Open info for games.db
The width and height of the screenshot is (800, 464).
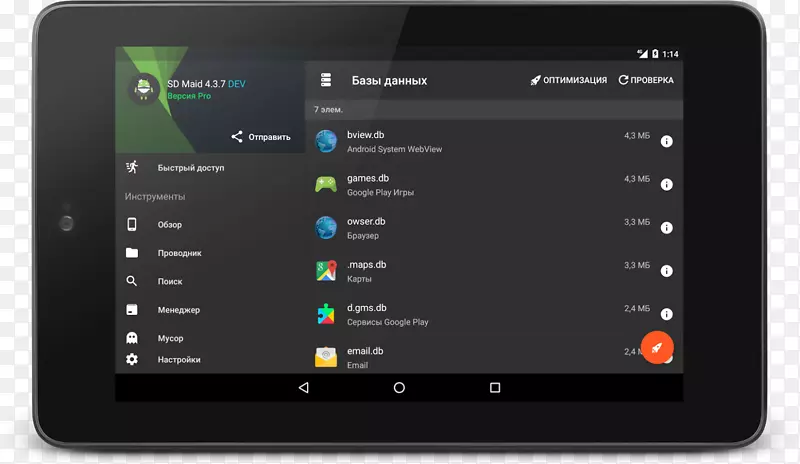tap(666, 185)
